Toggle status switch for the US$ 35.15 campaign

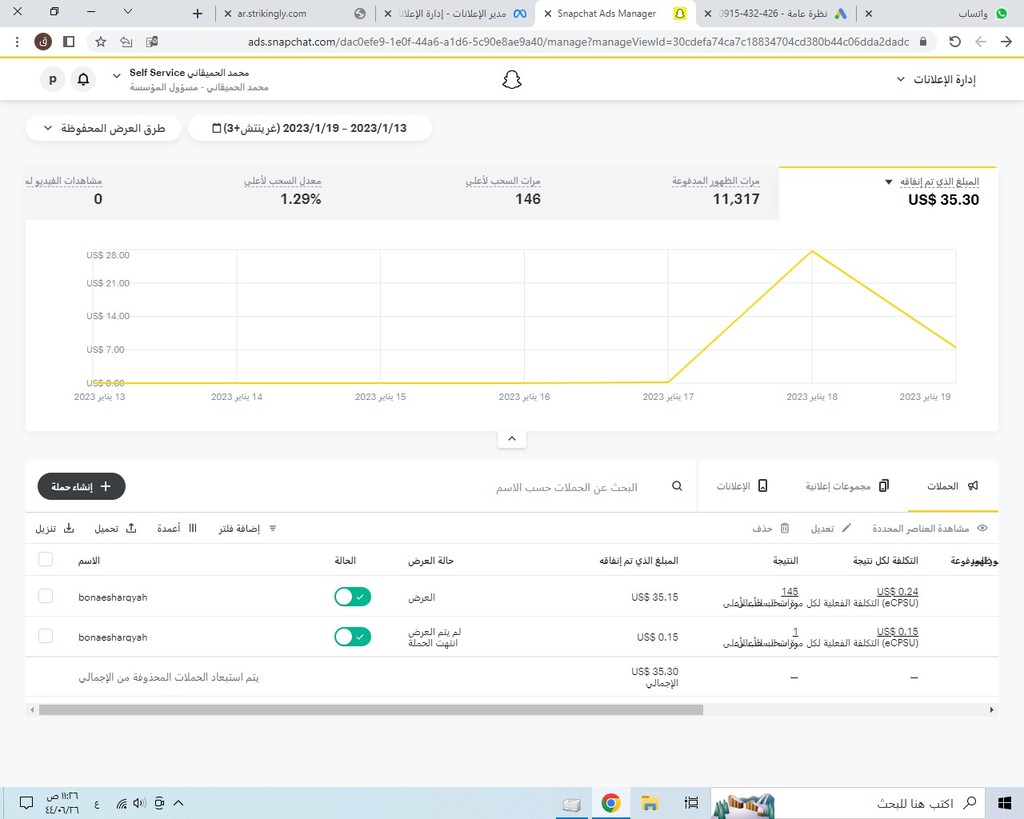click(353, 596)
